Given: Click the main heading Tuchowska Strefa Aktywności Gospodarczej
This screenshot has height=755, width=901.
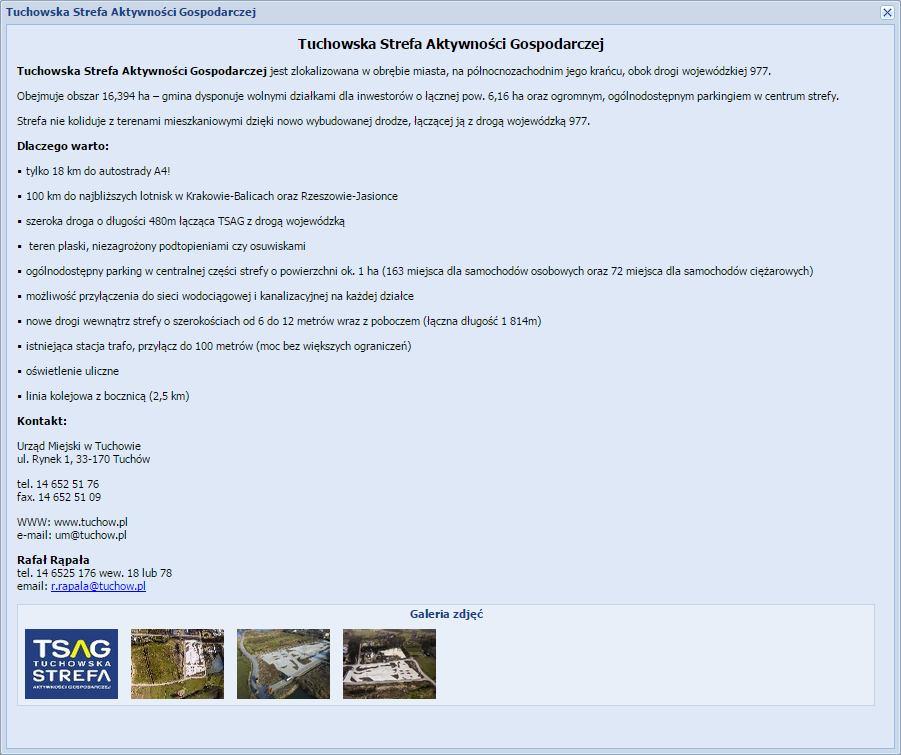Looking at the screenshot, I should [x=450, y=44].
